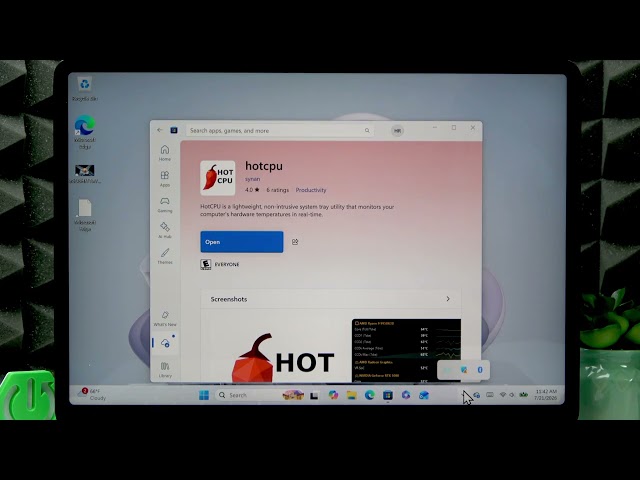
Task: Open Themes in Store sidebar
Action: (165, 256)
